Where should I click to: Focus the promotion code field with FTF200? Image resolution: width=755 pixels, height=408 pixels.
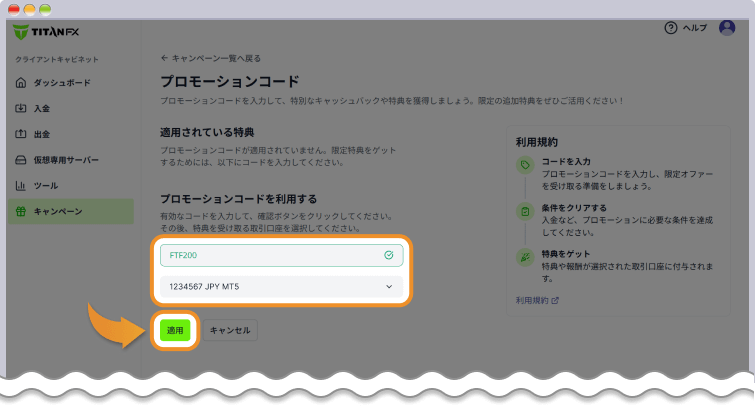(282, 255)
